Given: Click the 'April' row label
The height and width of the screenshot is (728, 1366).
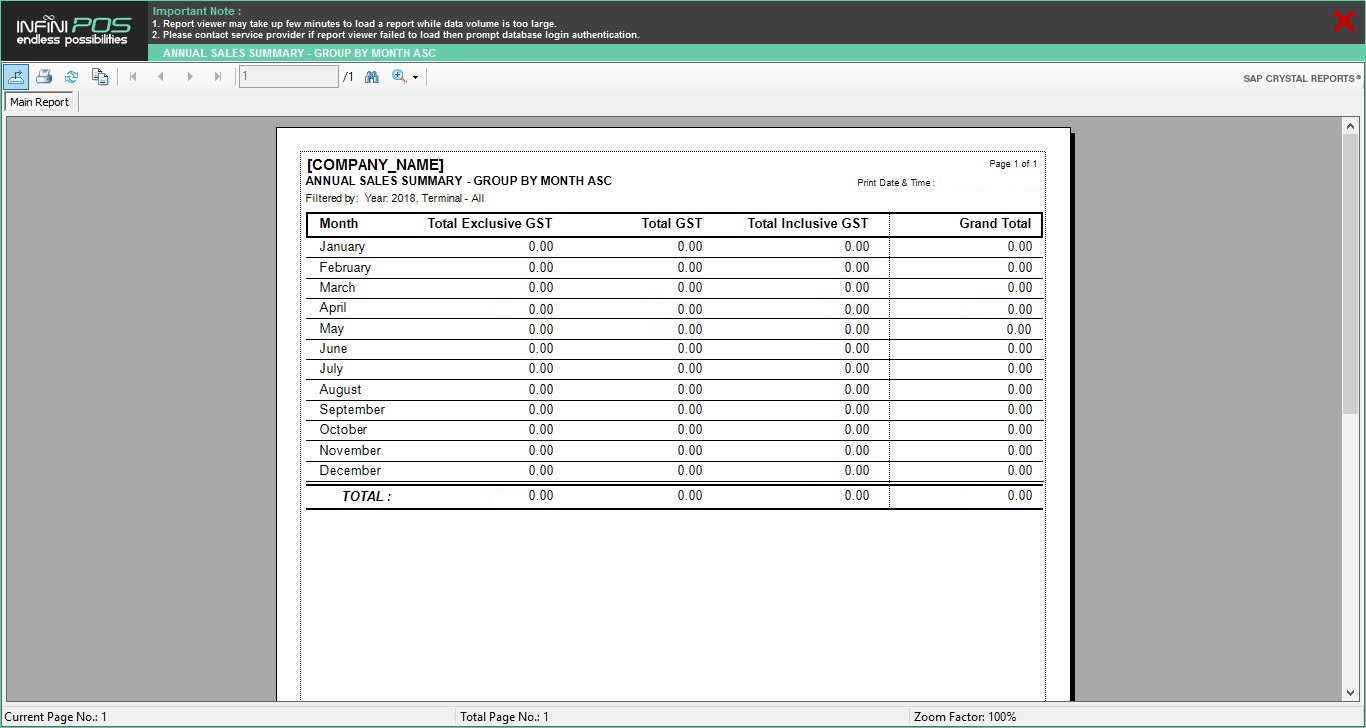Looking at the screenshot, I should (333, 308).
